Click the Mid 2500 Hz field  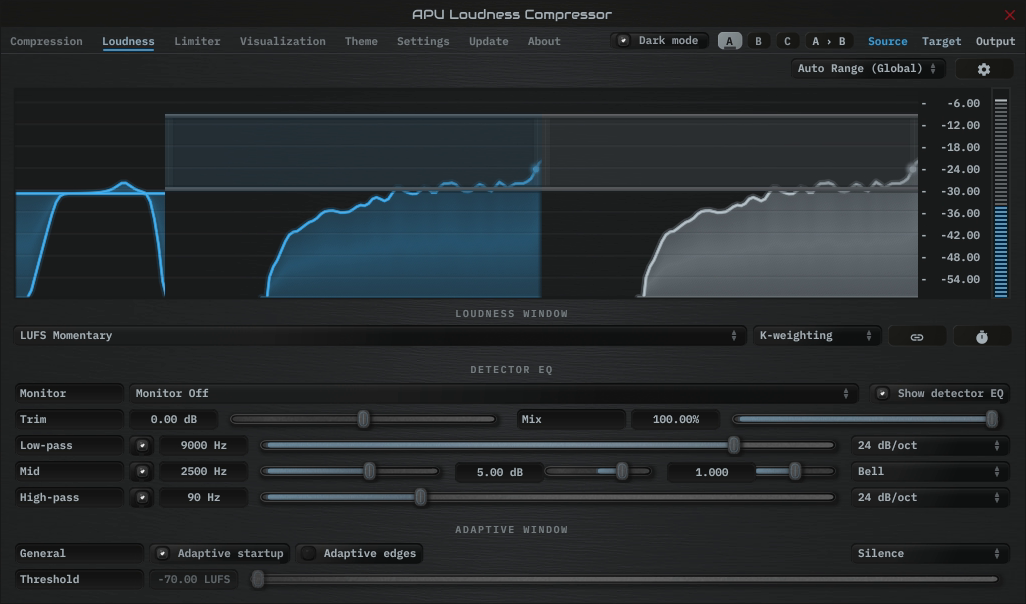click(203, 472)
